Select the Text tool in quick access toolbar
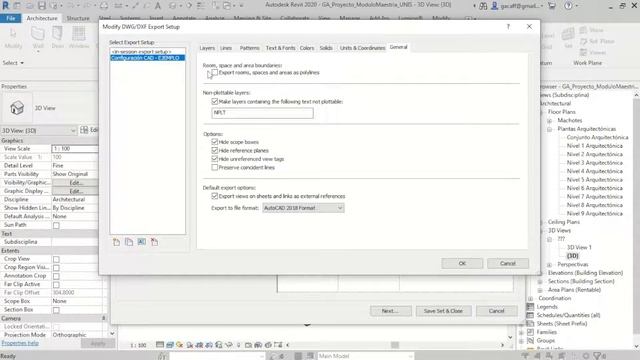The height and width of the screenshot is (360, 640). pyautogui.click(x=158, y=6)
